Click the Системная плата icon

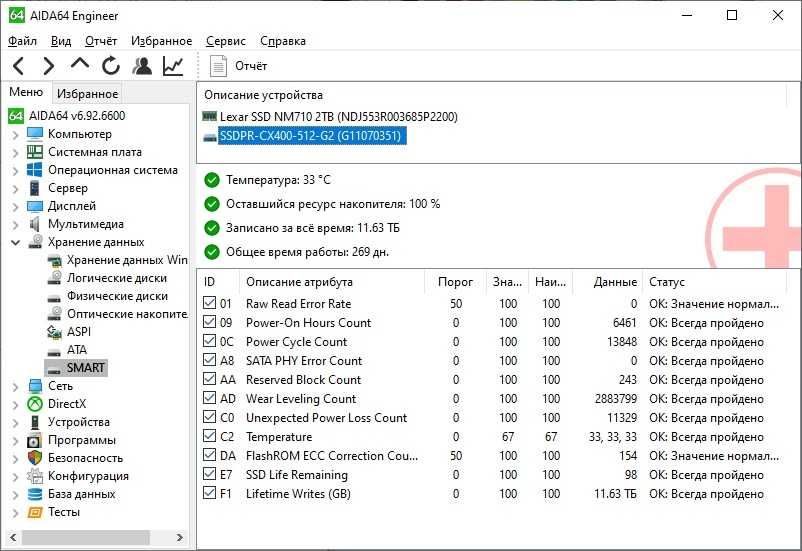[35, 152]
